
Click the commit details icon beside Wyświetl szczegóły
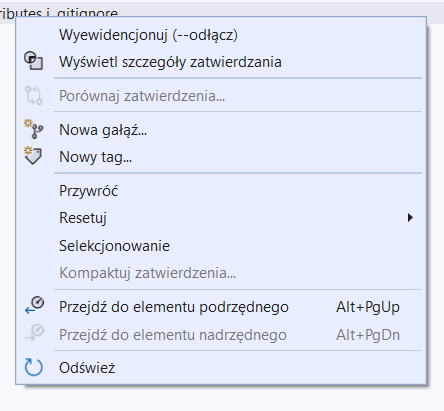[34, 61]
